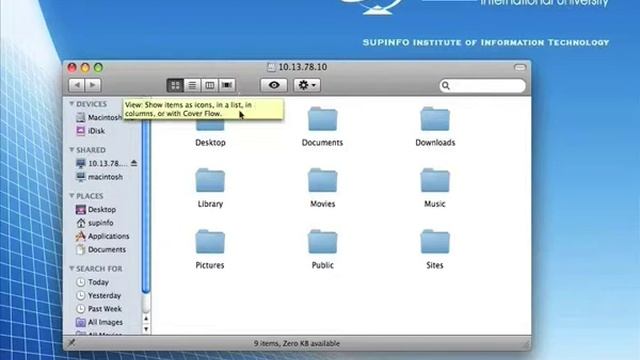Viewport: 640px width, 360px height.
Task: Open supinfo home folder in sidebar
Action: click(95, 223)
